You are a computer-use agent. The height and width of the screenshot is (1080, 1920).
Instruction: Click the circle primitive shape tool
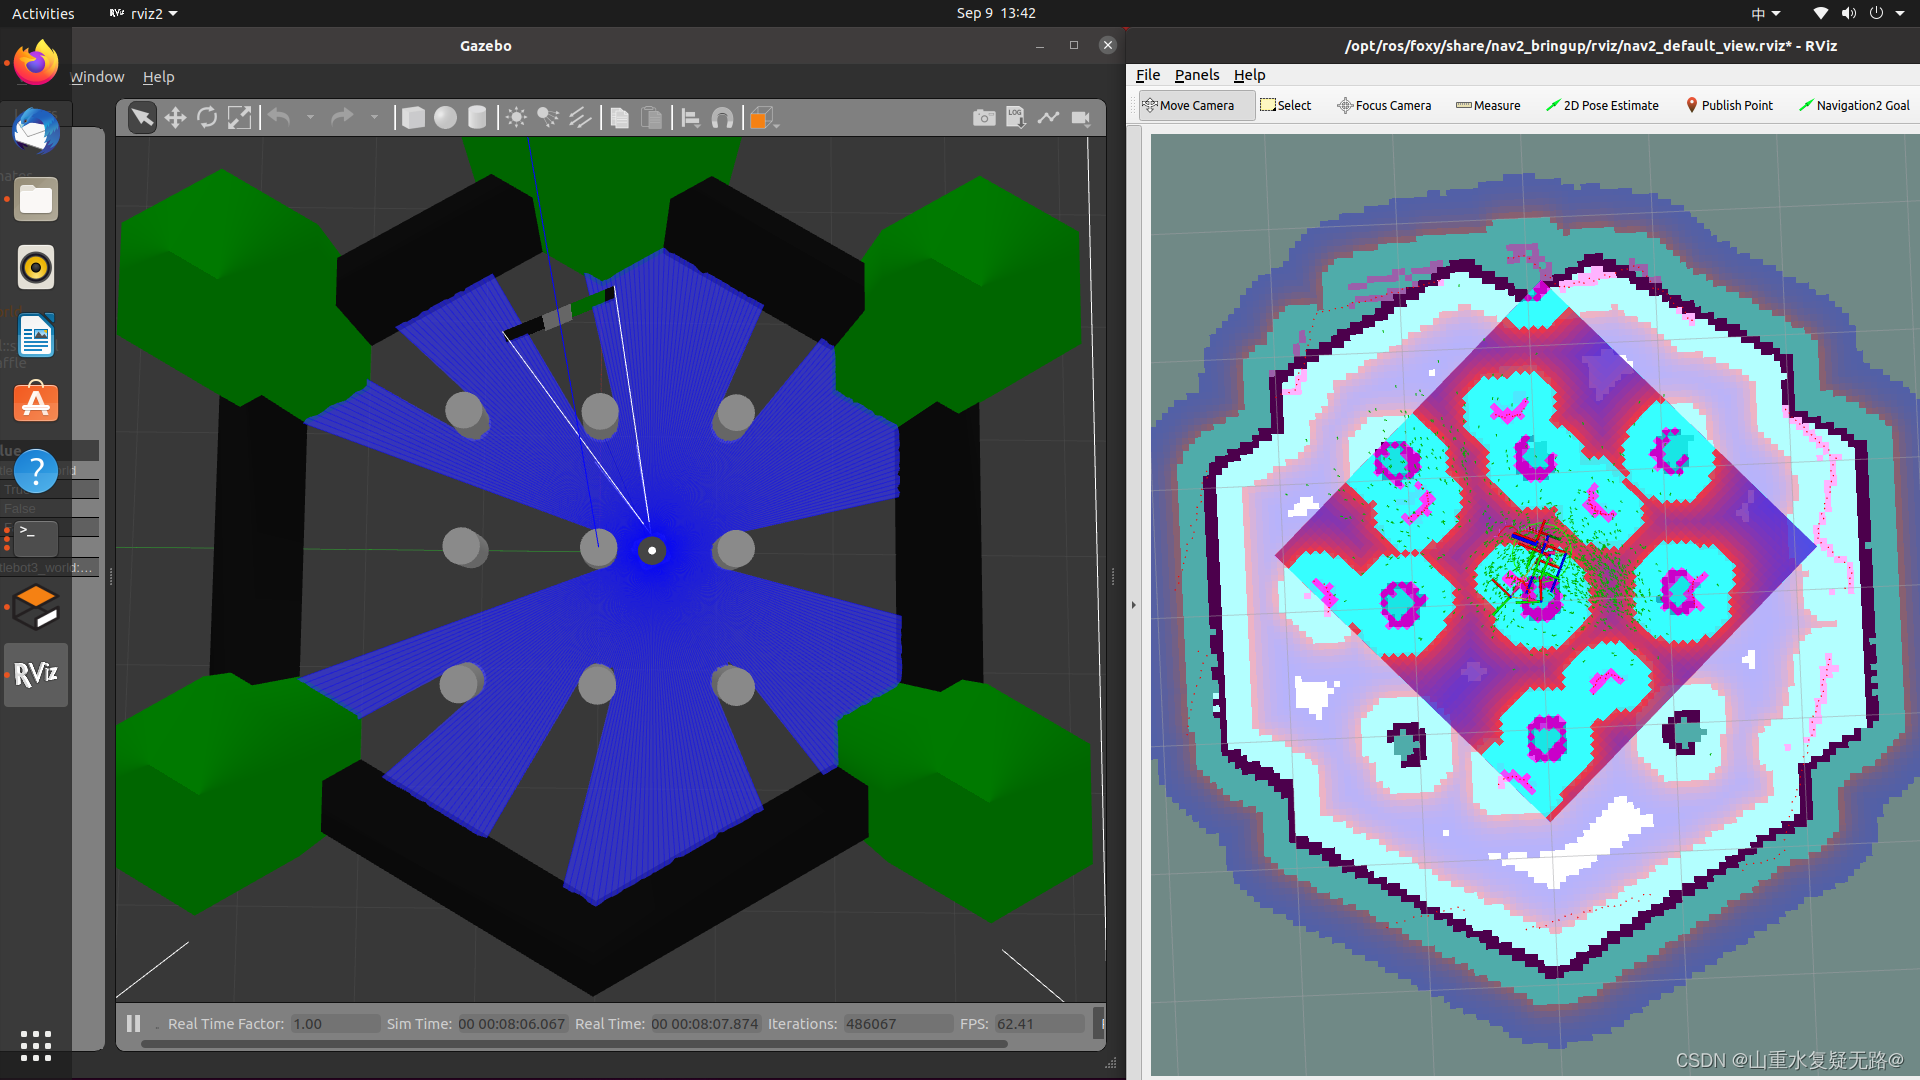tap(444, 117)
